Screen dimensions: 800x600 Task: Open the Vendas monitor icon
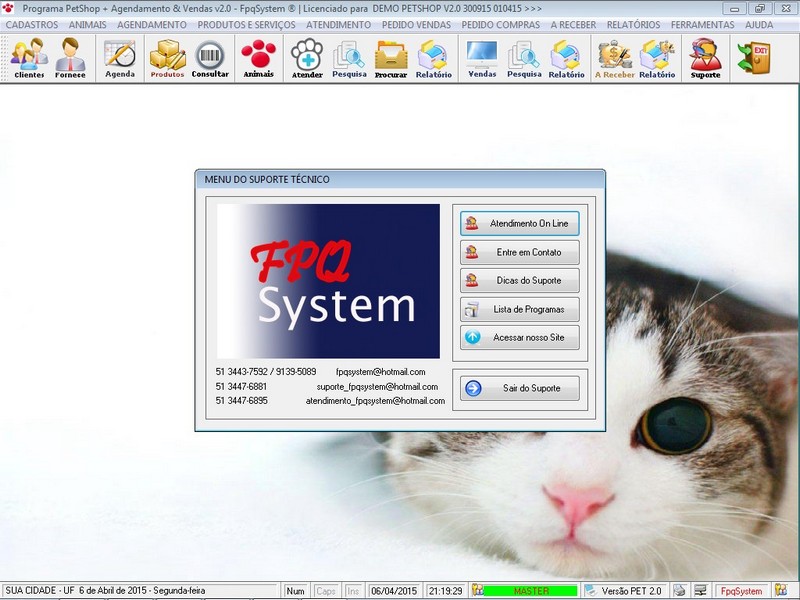tap(482, 58)
